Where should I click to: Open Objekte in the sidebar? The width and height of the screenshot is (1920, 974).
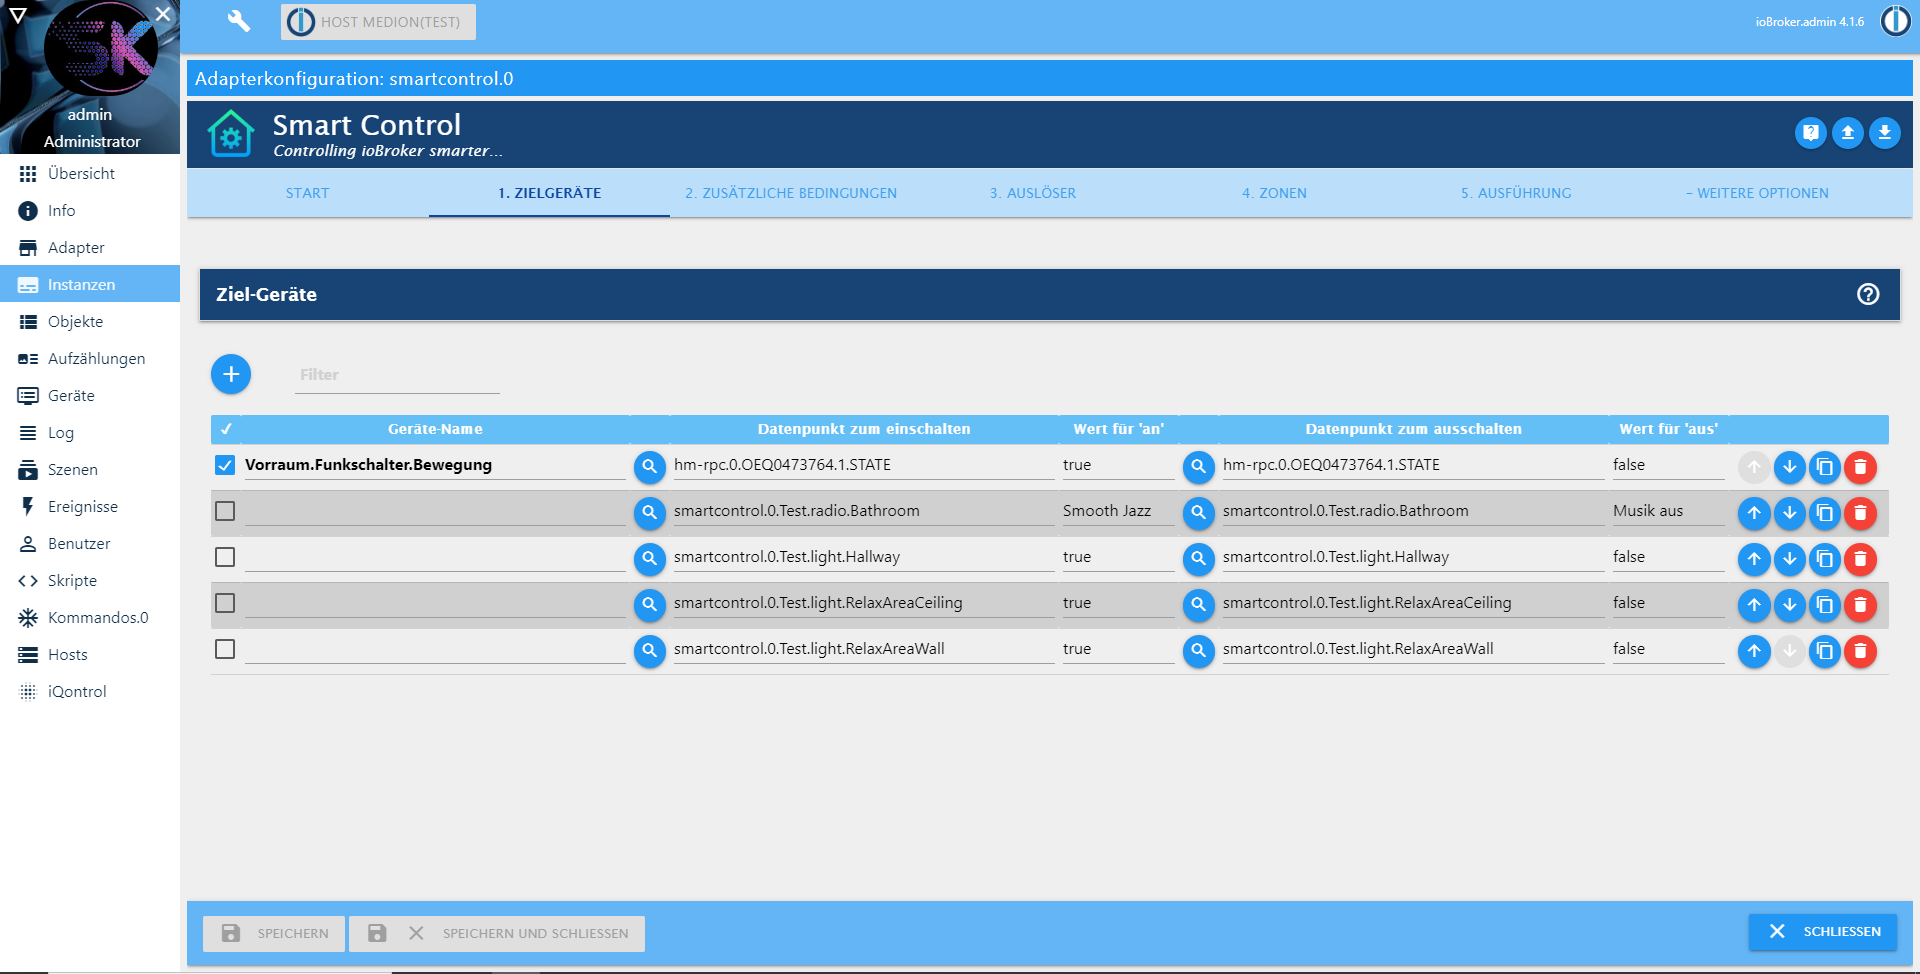tap(90, 321)
